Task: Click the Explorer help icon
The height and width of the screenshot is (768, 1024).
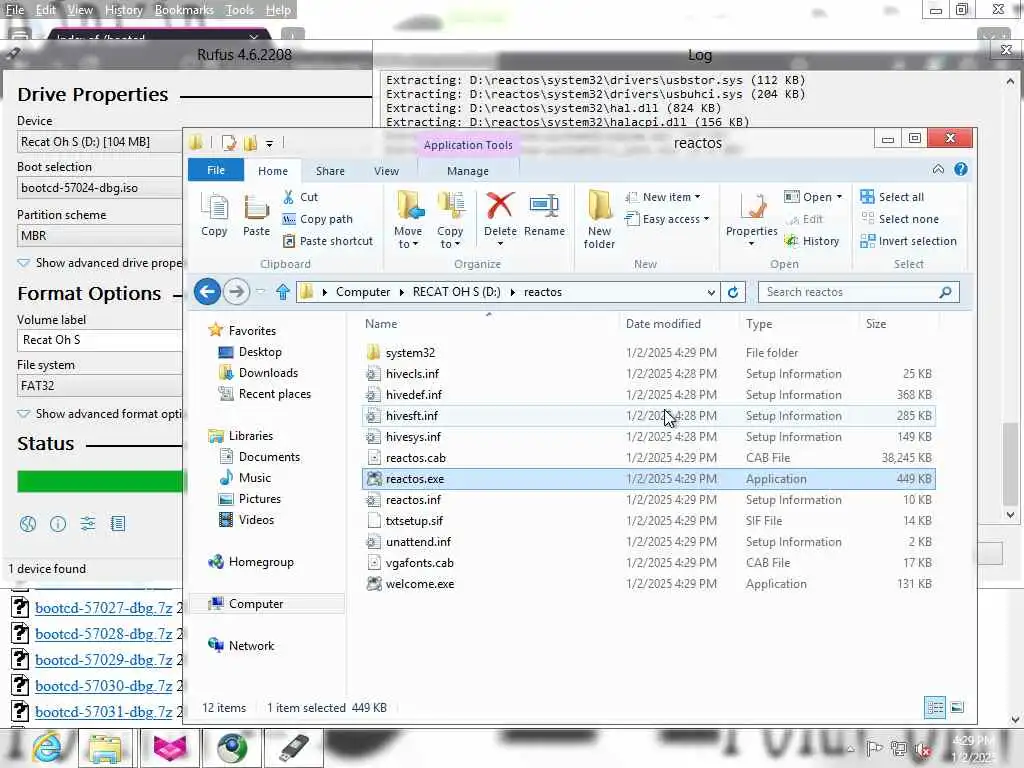Action: pyautogui.click(x=960, y=169)
